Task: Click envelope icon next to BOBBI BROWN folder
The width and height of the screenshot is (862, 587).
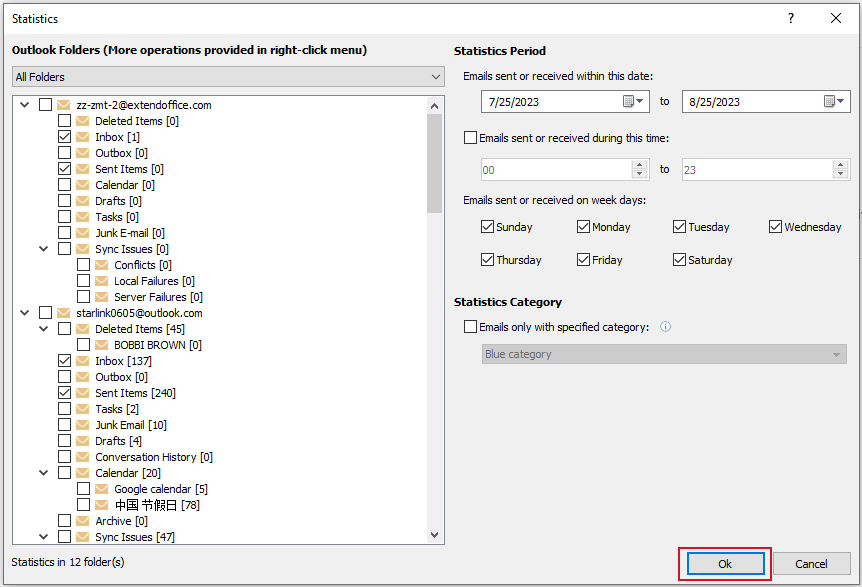Action: [x=101, y=345]
